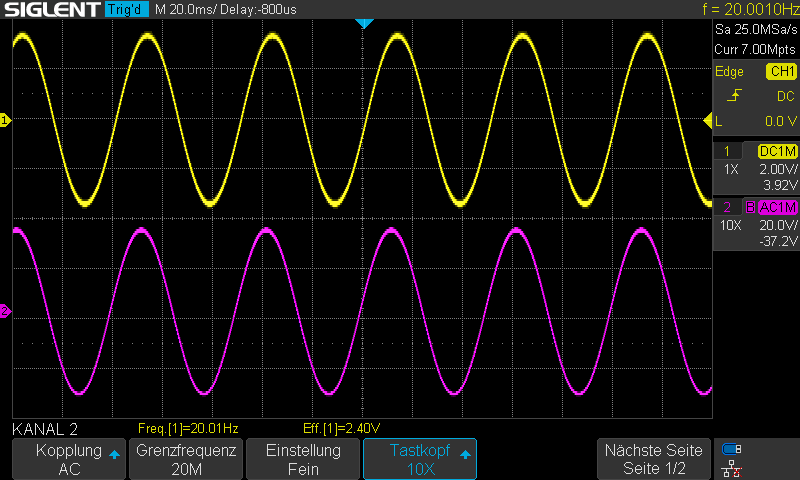800x480 pixels.
Task: Click the magenta B bandwidth limit badge
Action: click(x=750, y=207)
